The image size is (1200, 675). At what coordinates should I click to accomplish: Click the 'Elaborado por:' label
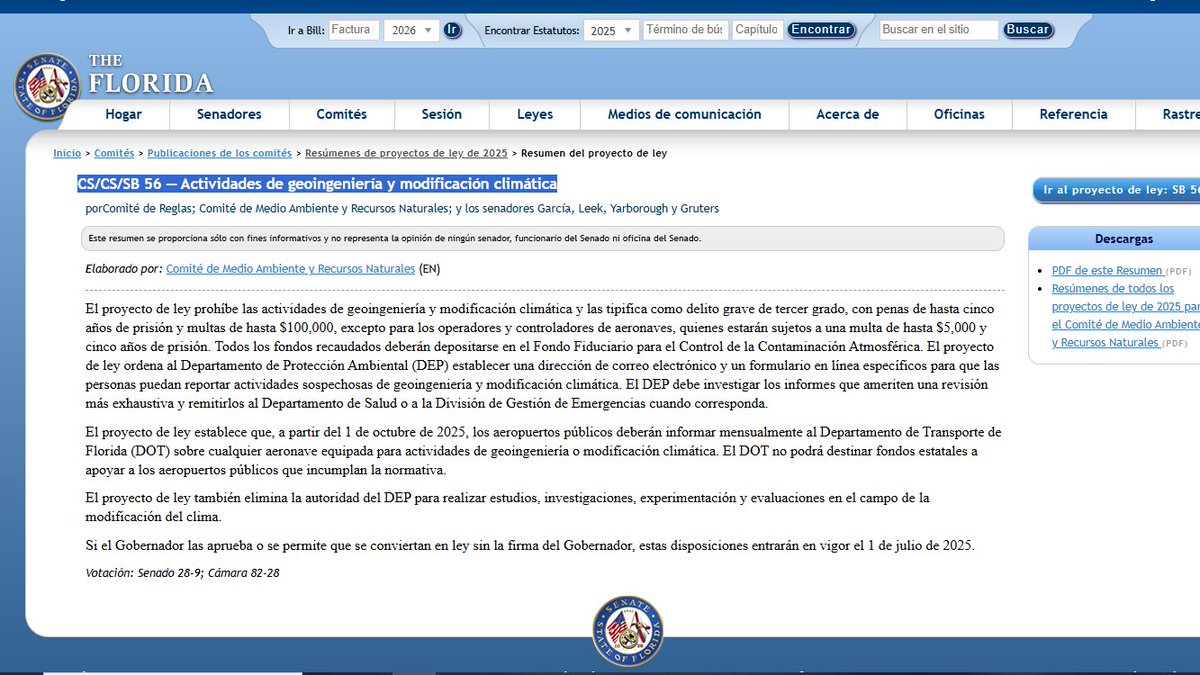click(124, 269)
